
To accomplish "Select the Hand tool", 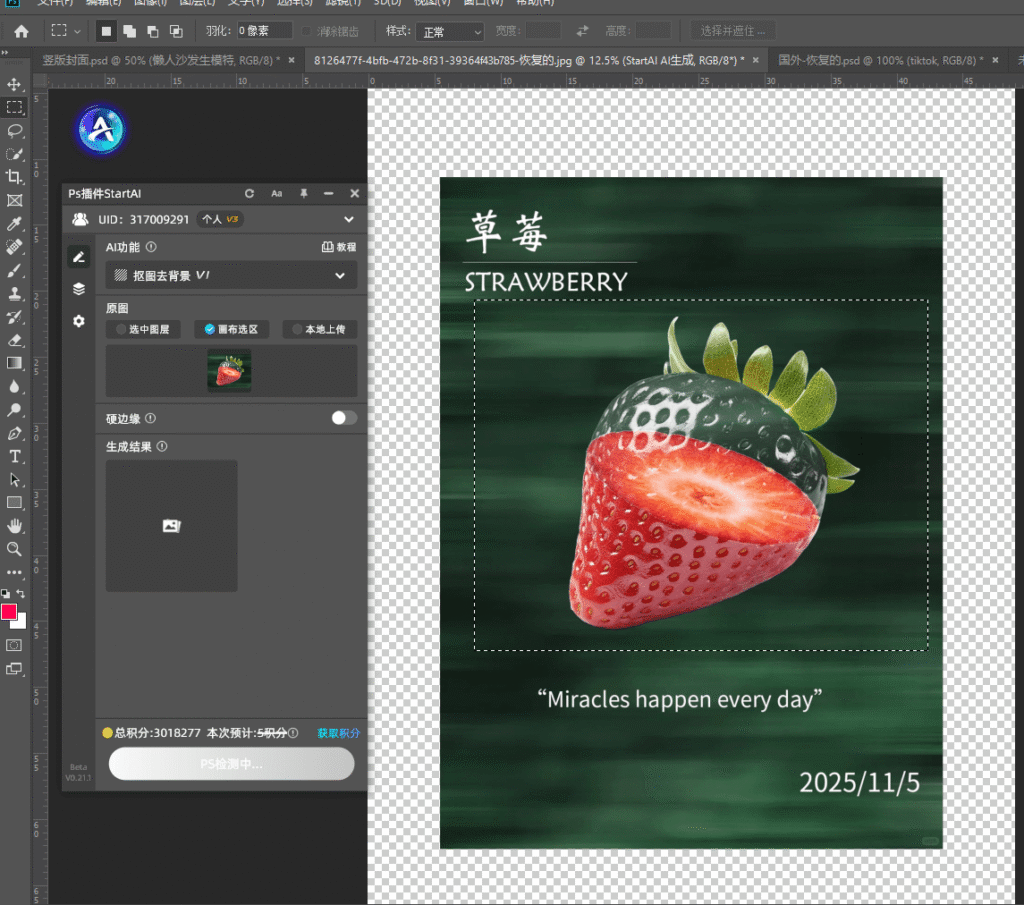I will [14, 526].
